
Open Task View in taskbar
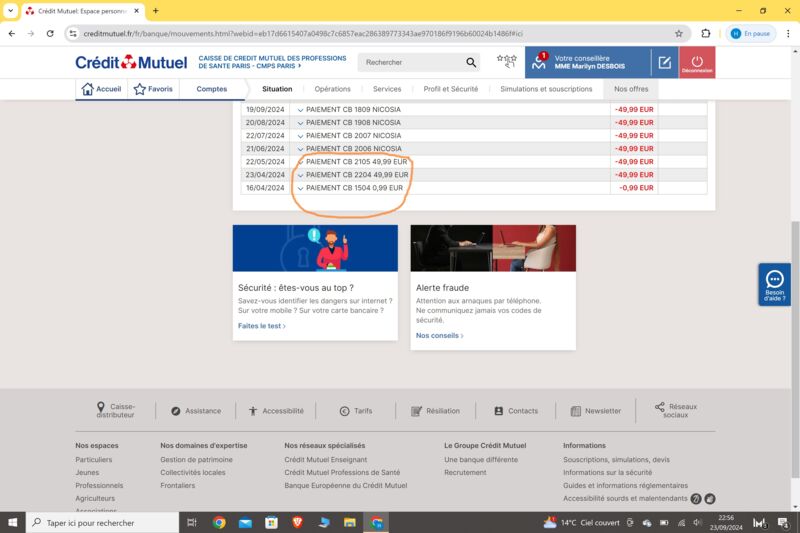click(192, 522)
